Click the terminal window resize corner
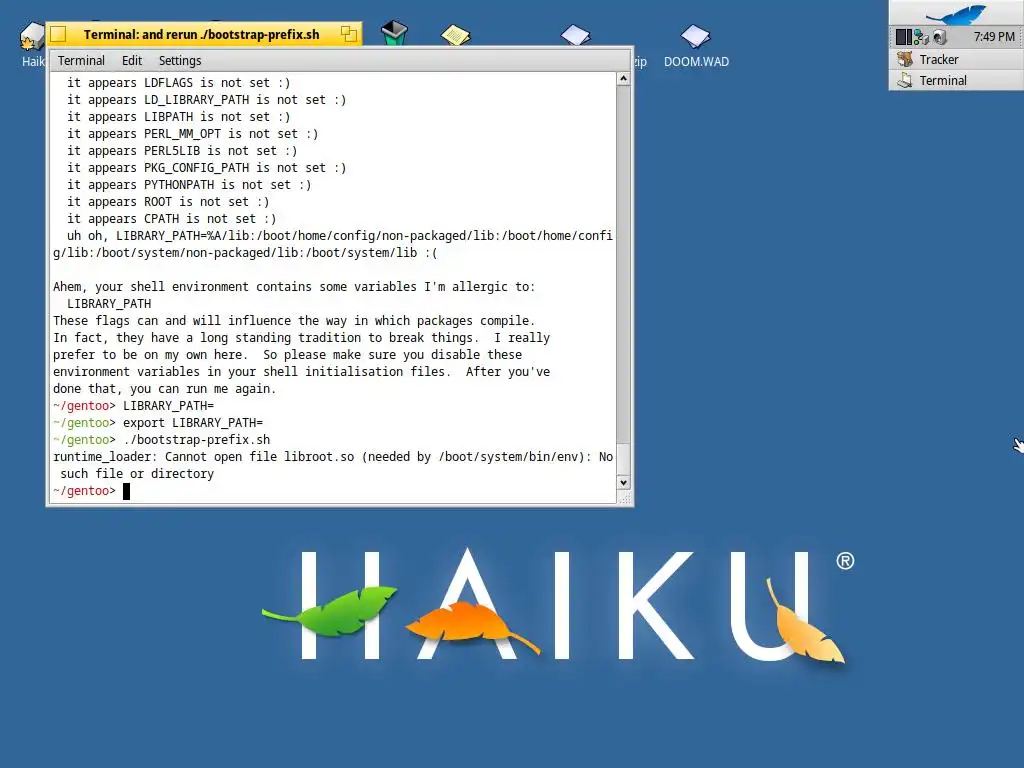 tap(624, 498)
